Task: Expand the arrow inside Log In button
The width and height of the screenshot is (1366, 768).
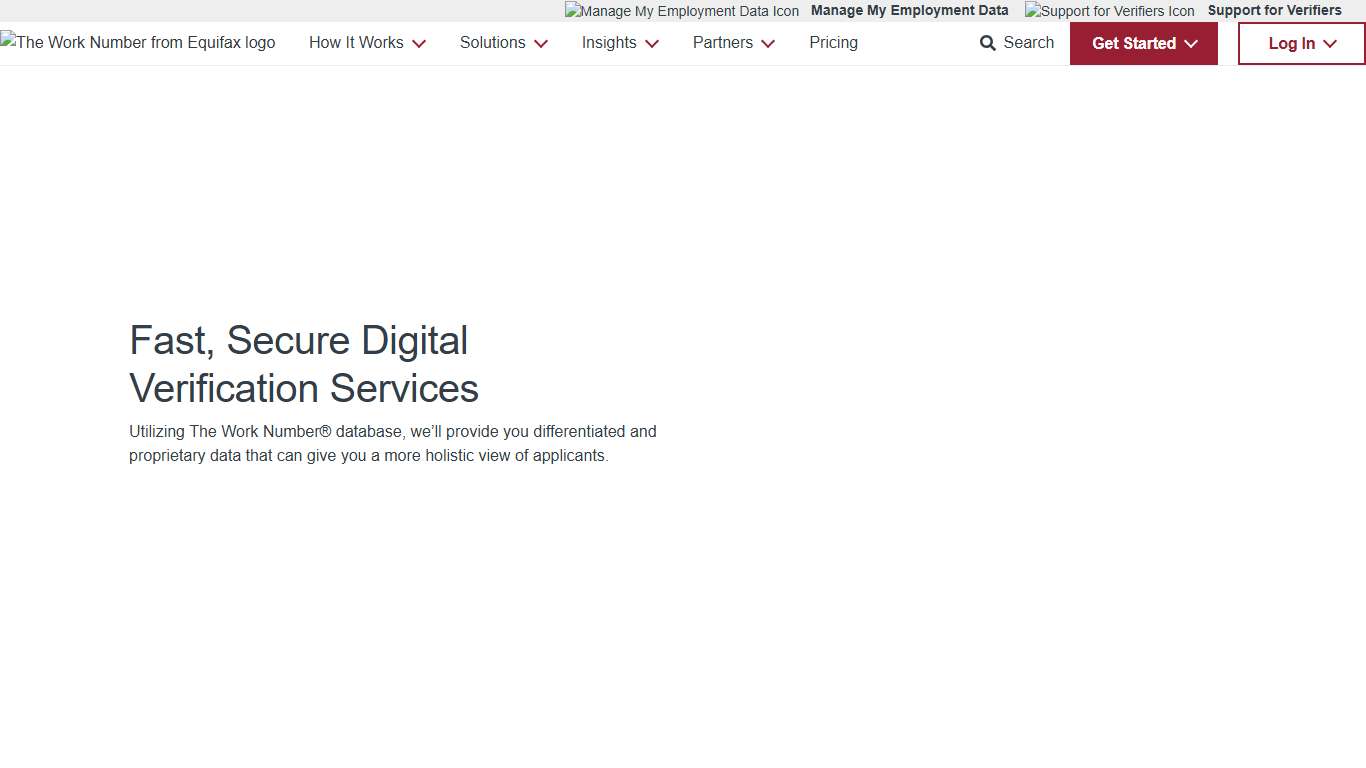Action: pyautogui.click(x=1330, y=44)
